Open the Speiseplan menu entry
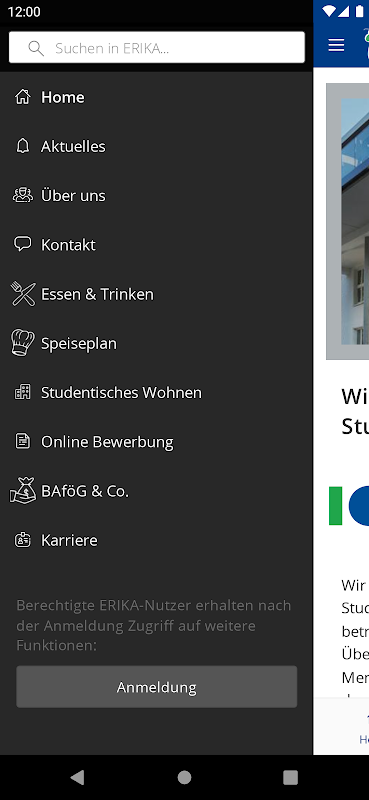Viewport: 369px width, 800px height. coord(156,343)
